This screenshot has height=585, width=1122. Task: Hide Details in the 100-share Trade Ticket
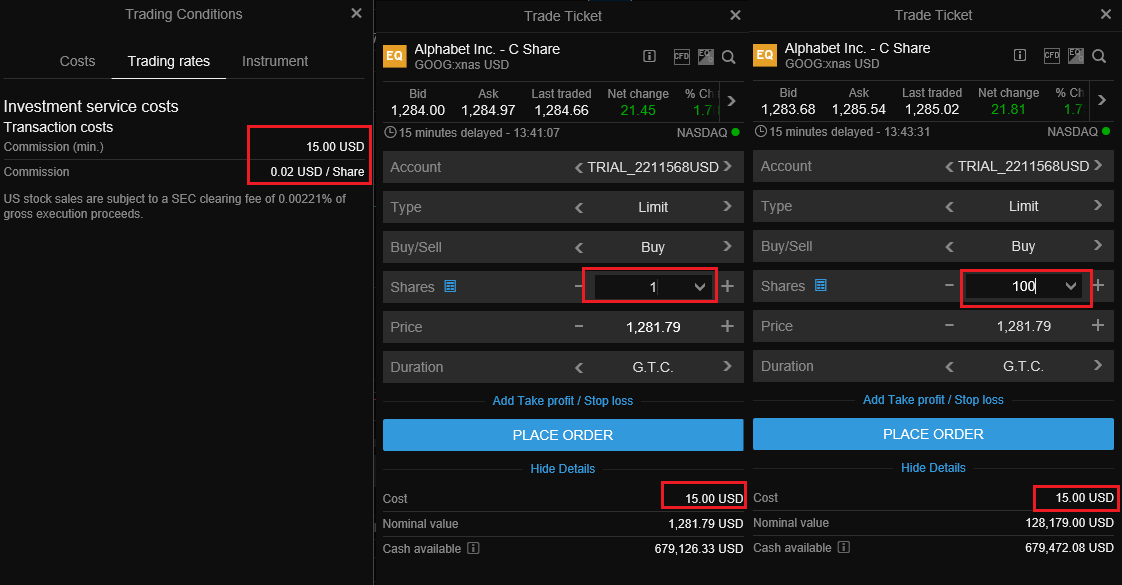click(933, 468)
